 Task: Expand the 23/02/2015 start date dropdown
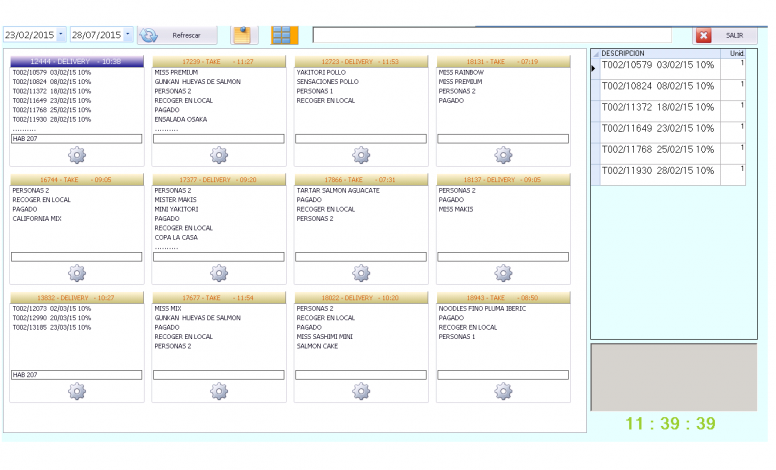click(x=61, y=34)
